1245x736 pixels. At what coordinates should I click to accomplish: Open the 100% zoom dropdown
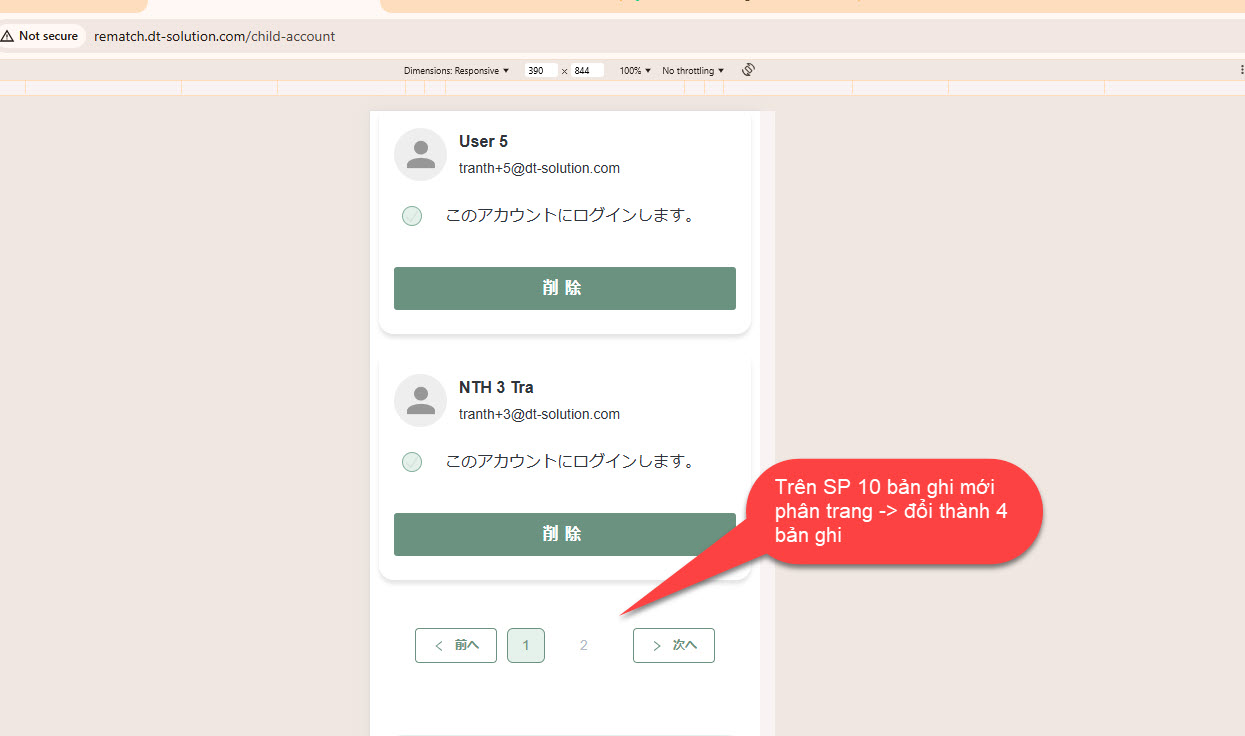click(x=635, y=71)
